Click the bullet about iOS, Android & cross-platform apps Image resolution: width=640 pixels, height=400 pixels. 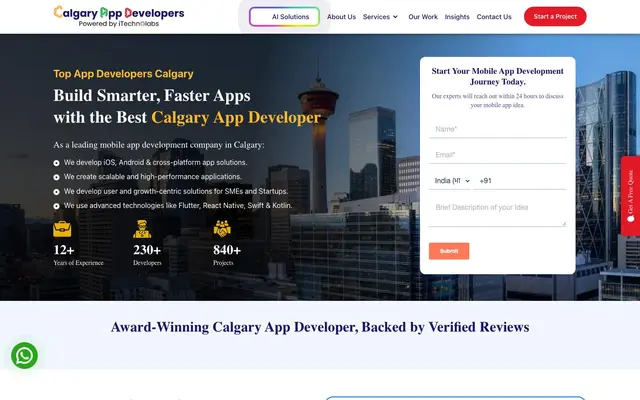click(155, 162)
